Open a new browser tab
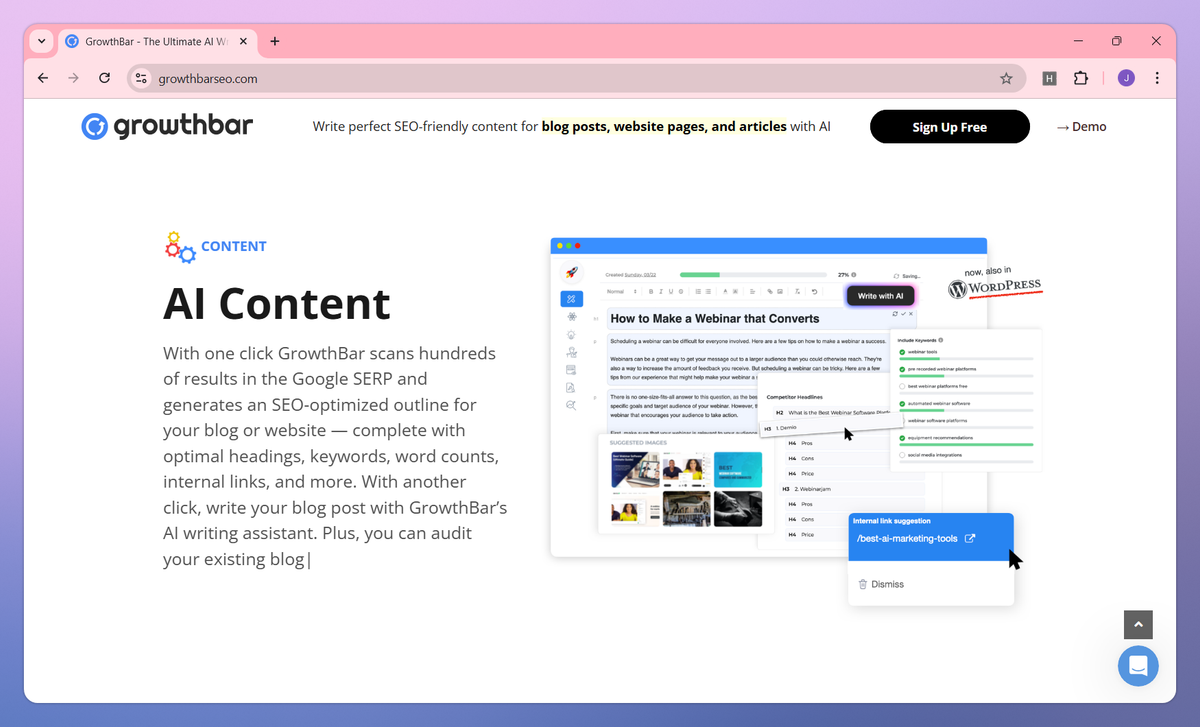Image resolution: width=1200 pixels, height=727 pixels. pos(275,42)
